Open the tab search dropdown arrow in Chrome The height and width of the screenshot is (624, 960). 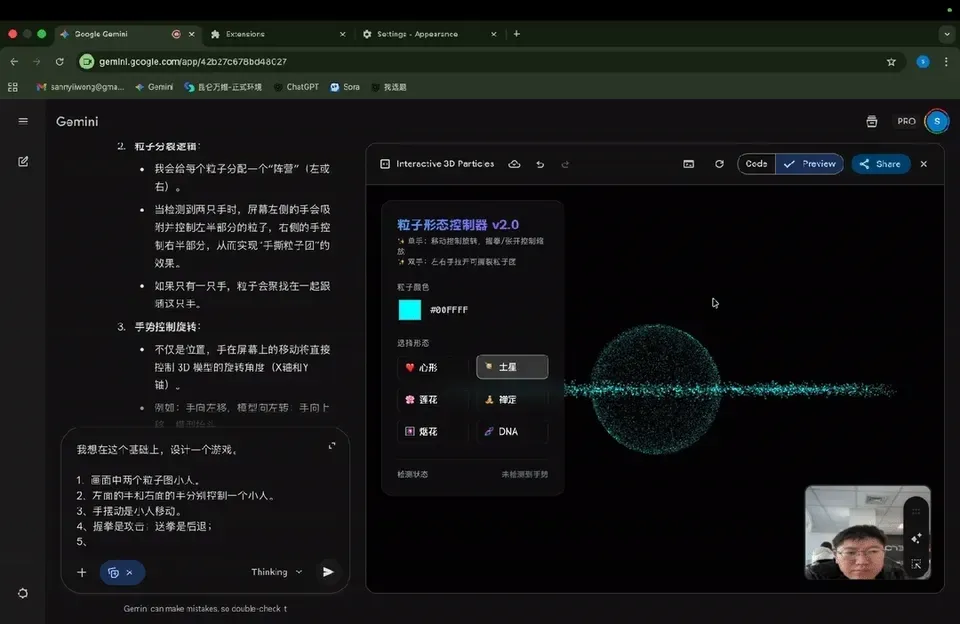tap(947, 34)
